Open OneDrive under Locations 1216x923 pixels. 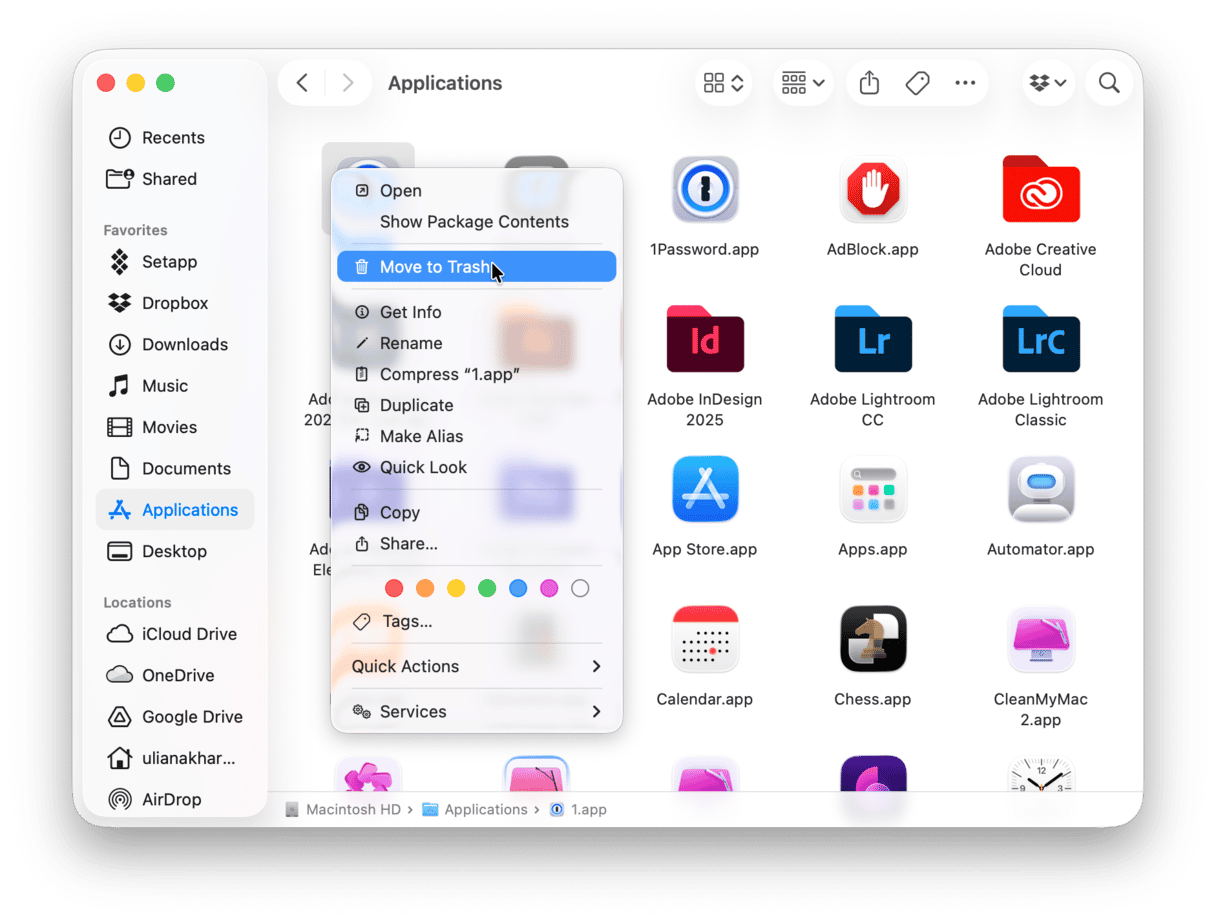175,676
